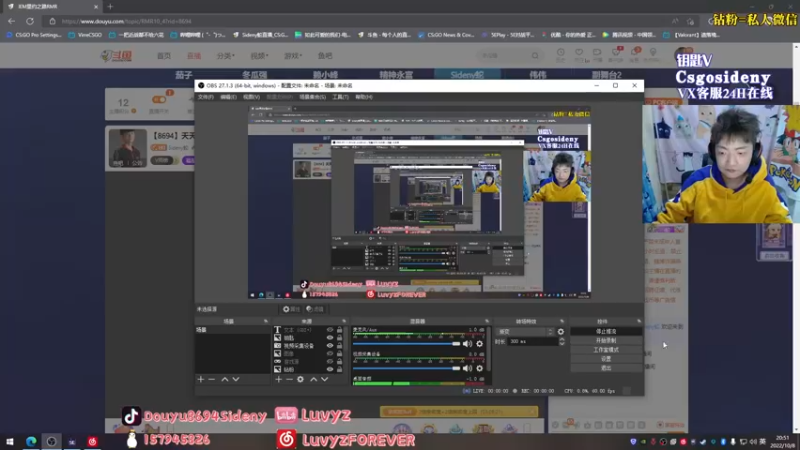The width and height of the screenshot is (800, 450).
Task: Open 滤镜 filters button above sources
Action: (x=315, y=309)
